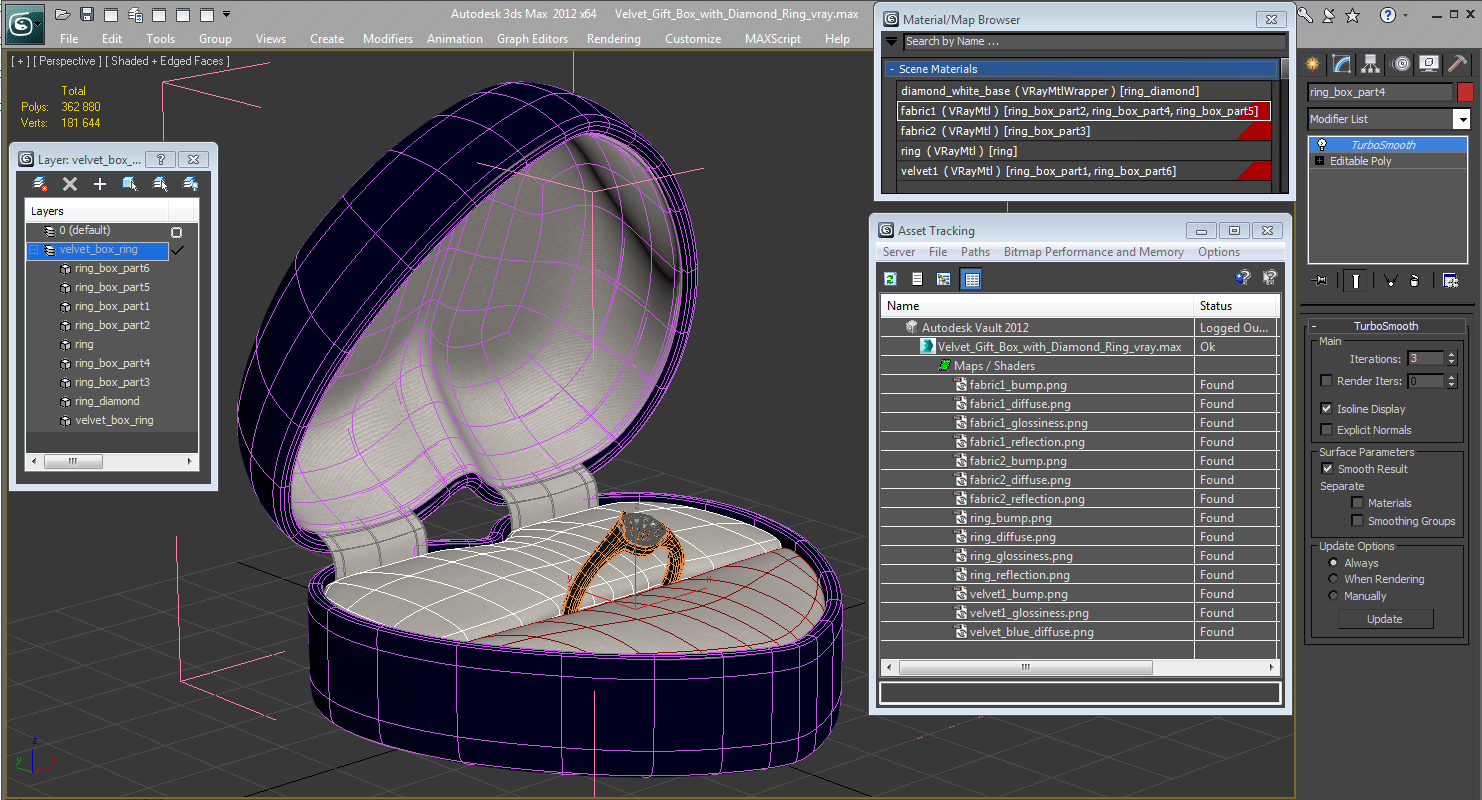This screenshot has height=800, width=1482.
Task: Click Select Highlighted Objects icon in Layer dialog
Action: coord(130,184)
